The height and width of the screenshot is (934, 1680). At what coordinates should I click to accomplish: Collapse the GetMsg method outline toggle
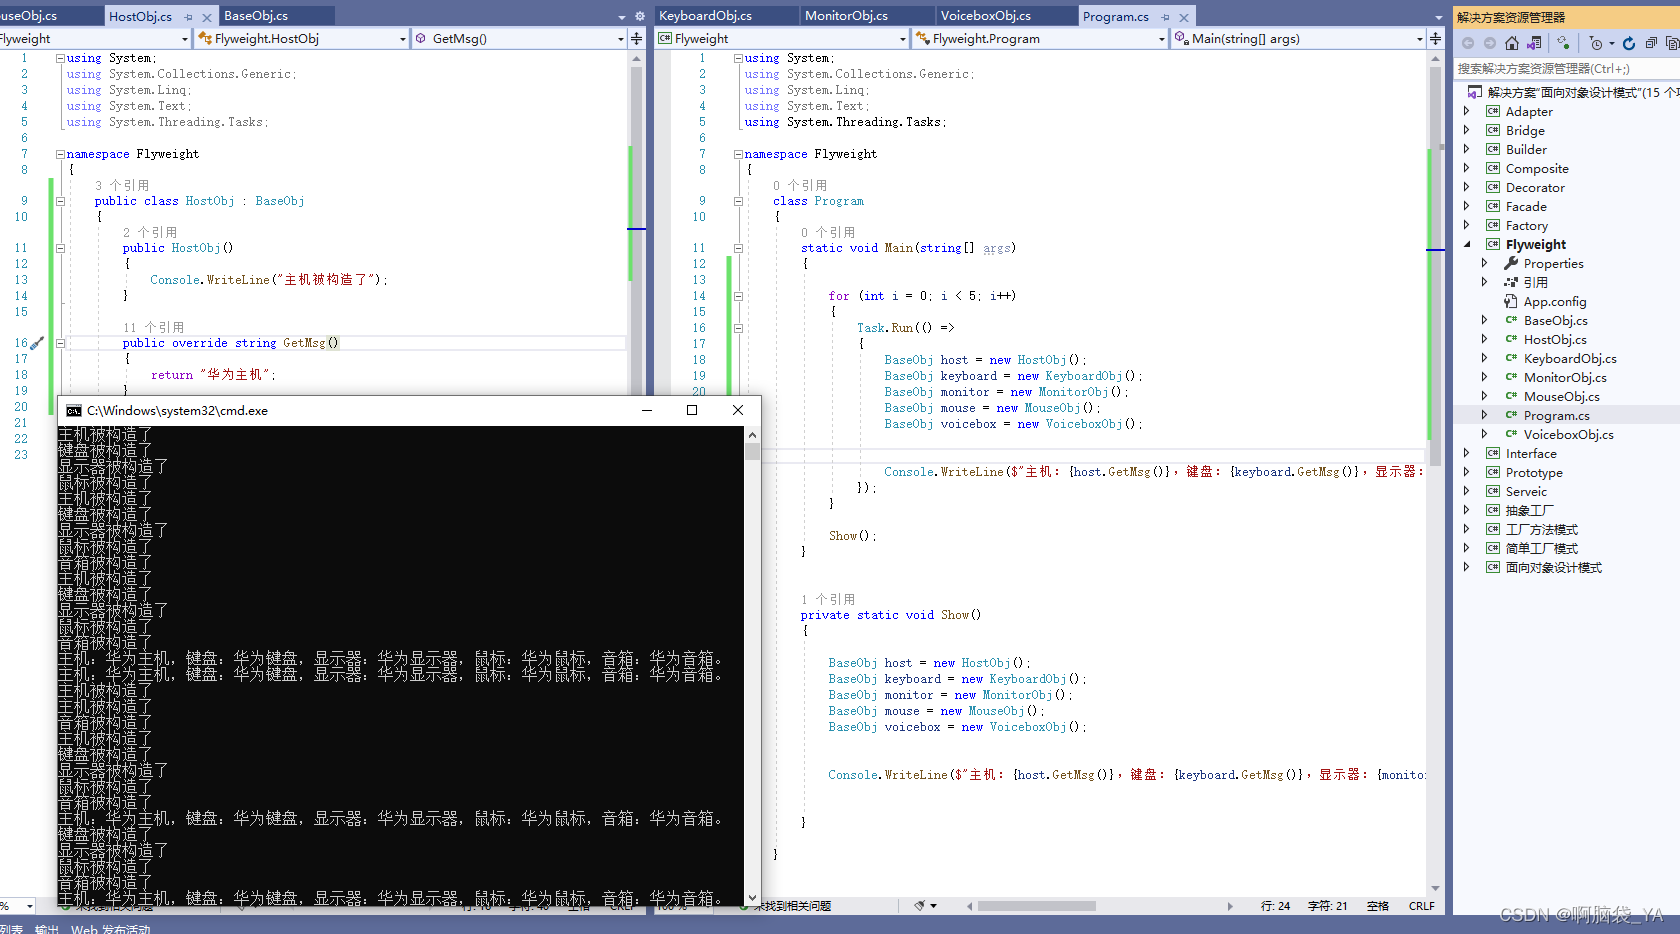click(60, 343)
